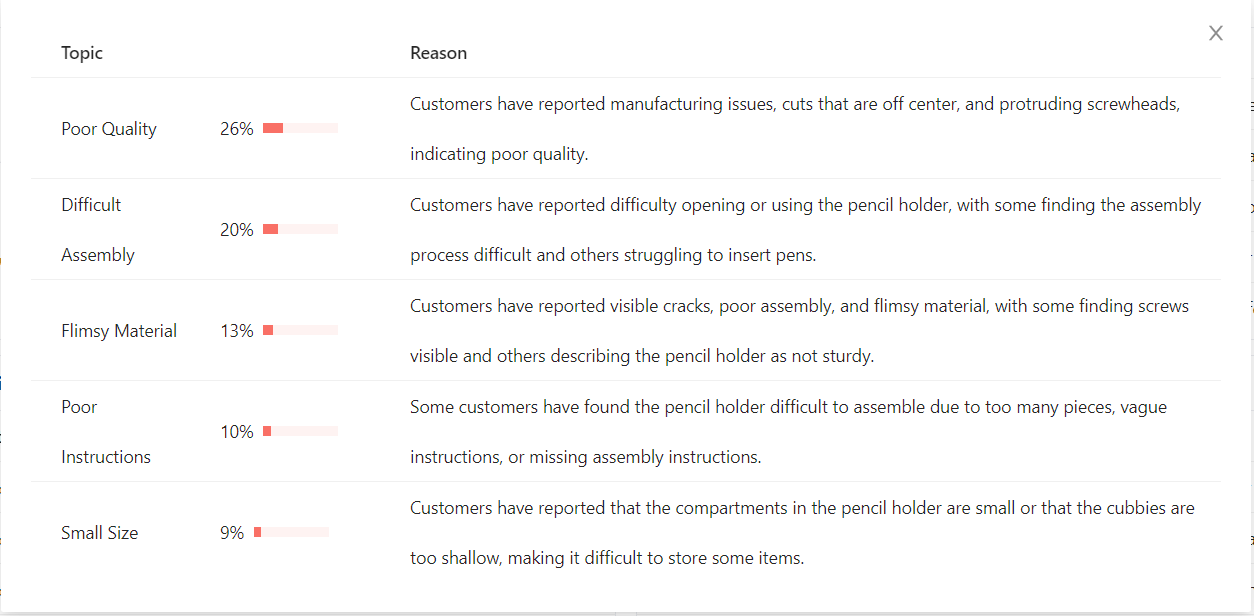Click the Poor Quality reason text
The height and width of the screenshot is (616, 1254).
795,129
